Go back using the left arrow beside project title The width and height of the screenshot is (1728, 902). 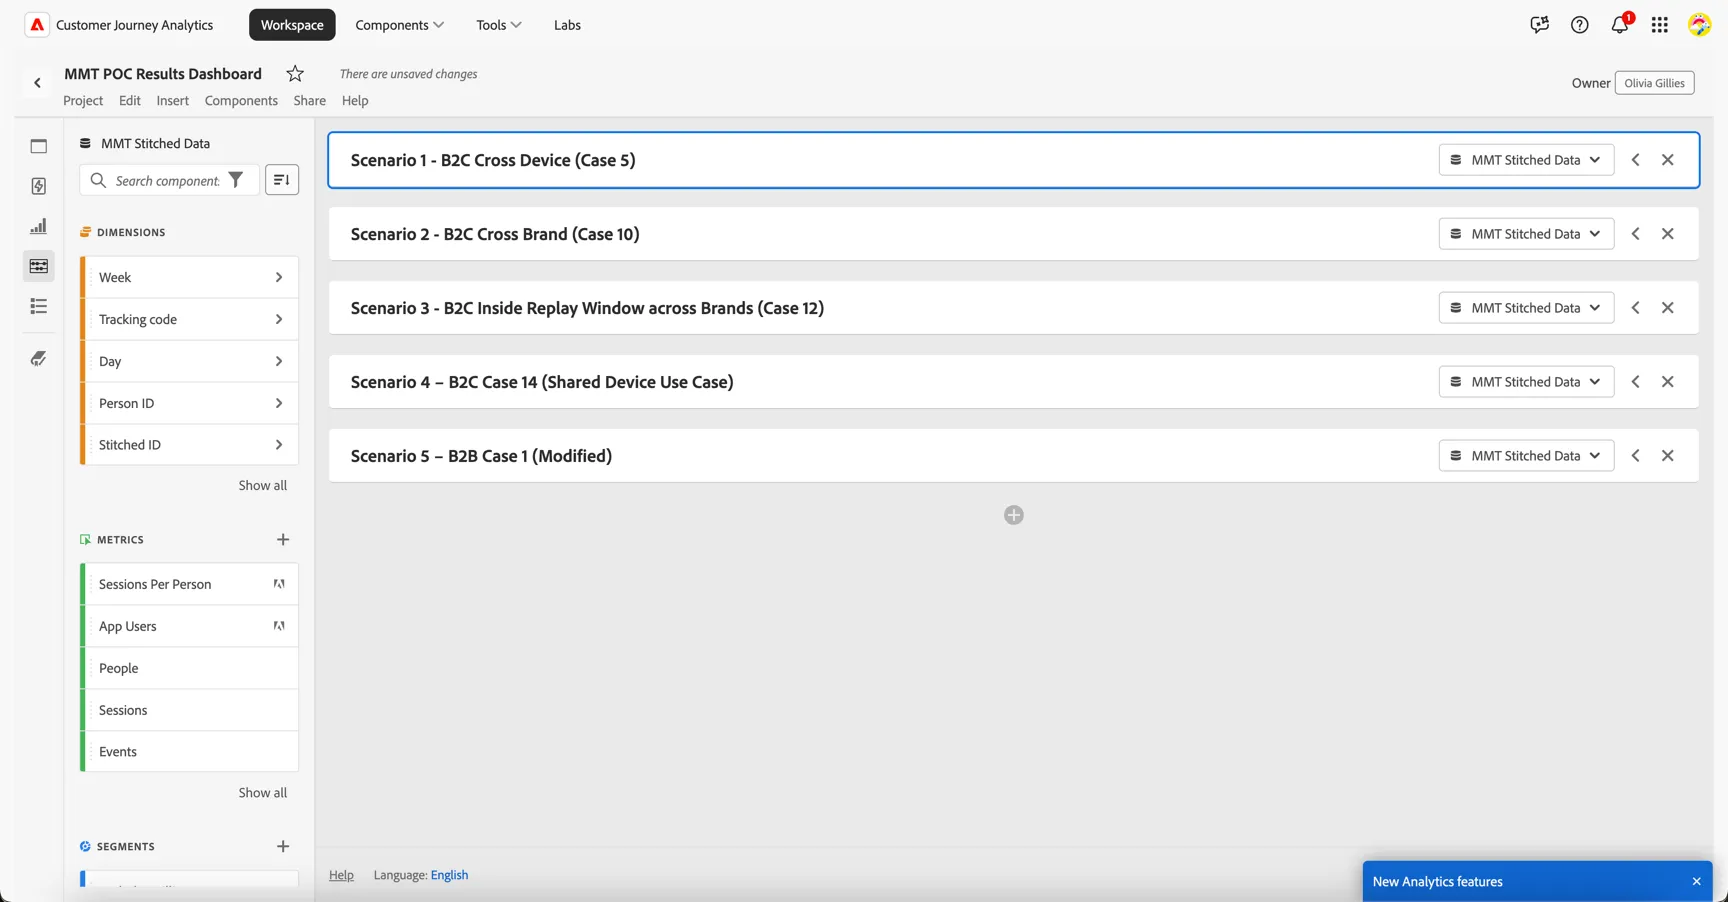pos(38,83)
